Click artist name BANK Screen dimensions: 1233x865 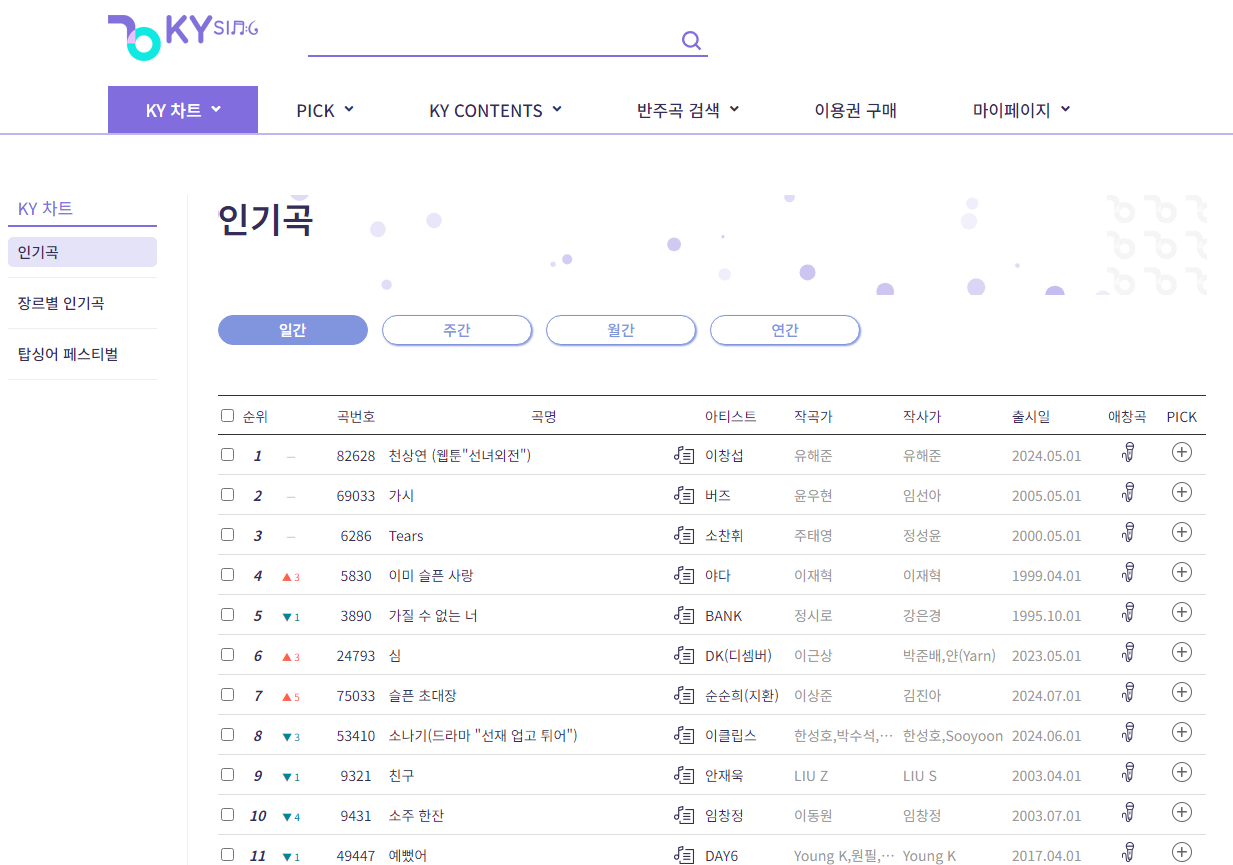[724, 616]
